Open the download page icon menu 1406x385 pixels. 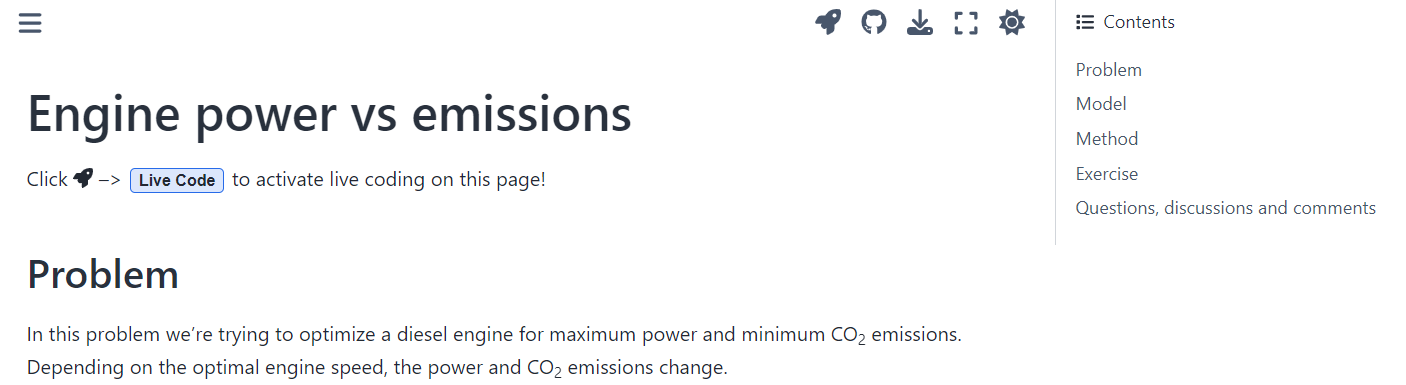coord(920,22)
